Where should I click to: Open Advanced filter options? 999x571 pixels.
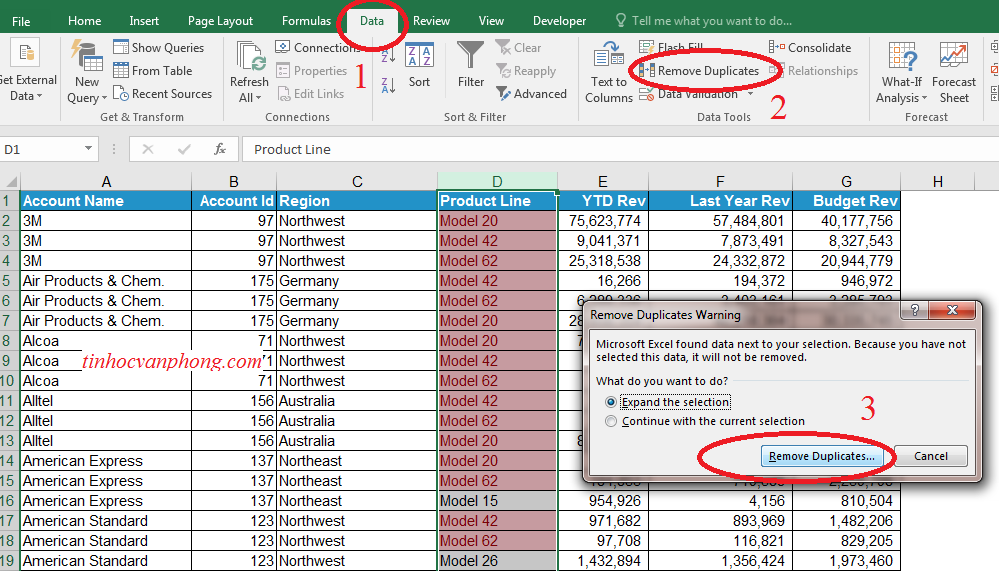531,94
